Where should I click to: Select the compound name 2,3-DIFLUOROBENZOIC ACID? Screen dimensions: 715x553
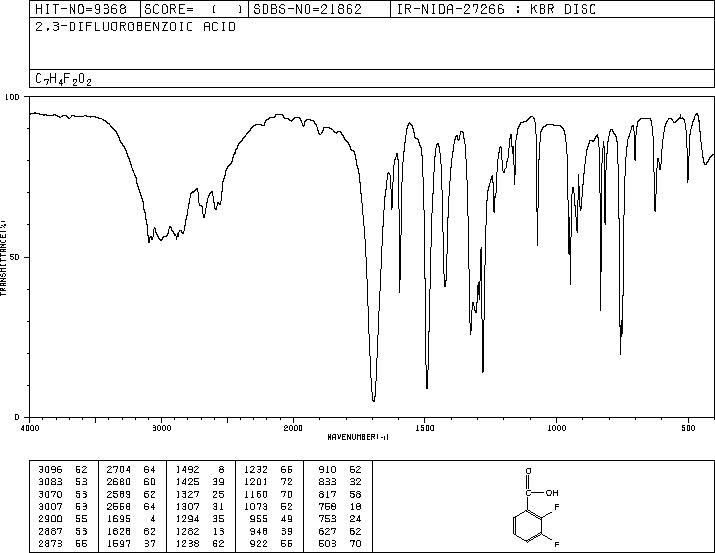[x=135, y=27]
